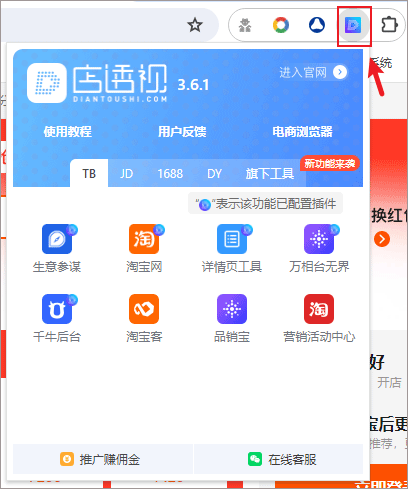Switch to the DY tab
Image resolution: width=408 pixels, height=489 pixels.
coord(214,174)
